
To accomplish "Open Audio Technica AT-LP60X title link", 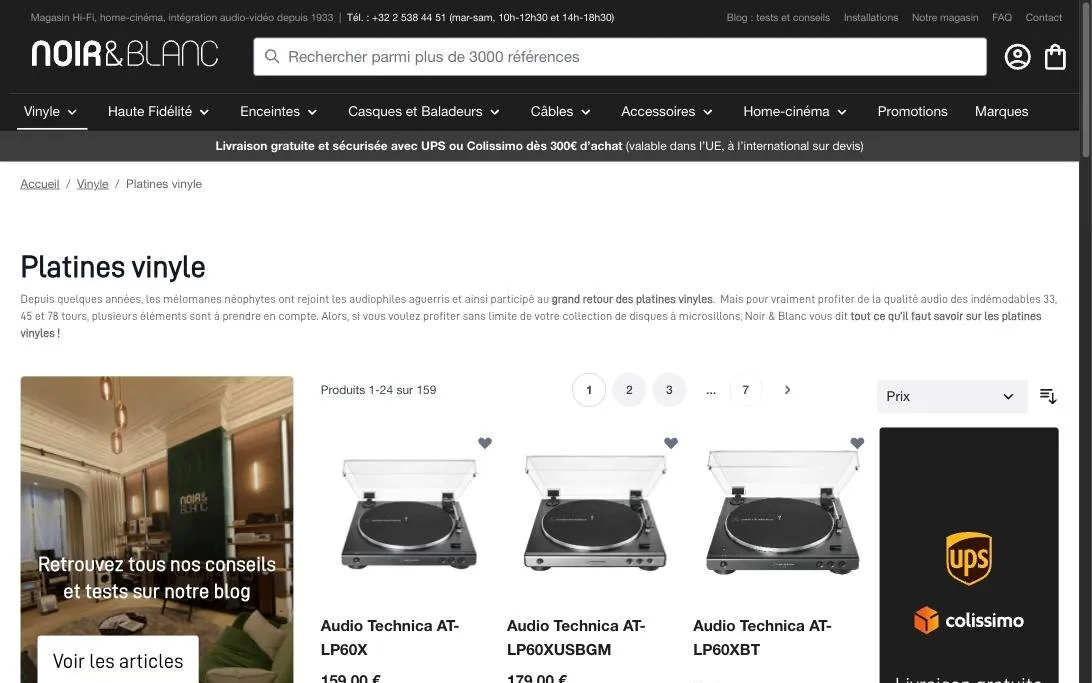I will point(390,637).
